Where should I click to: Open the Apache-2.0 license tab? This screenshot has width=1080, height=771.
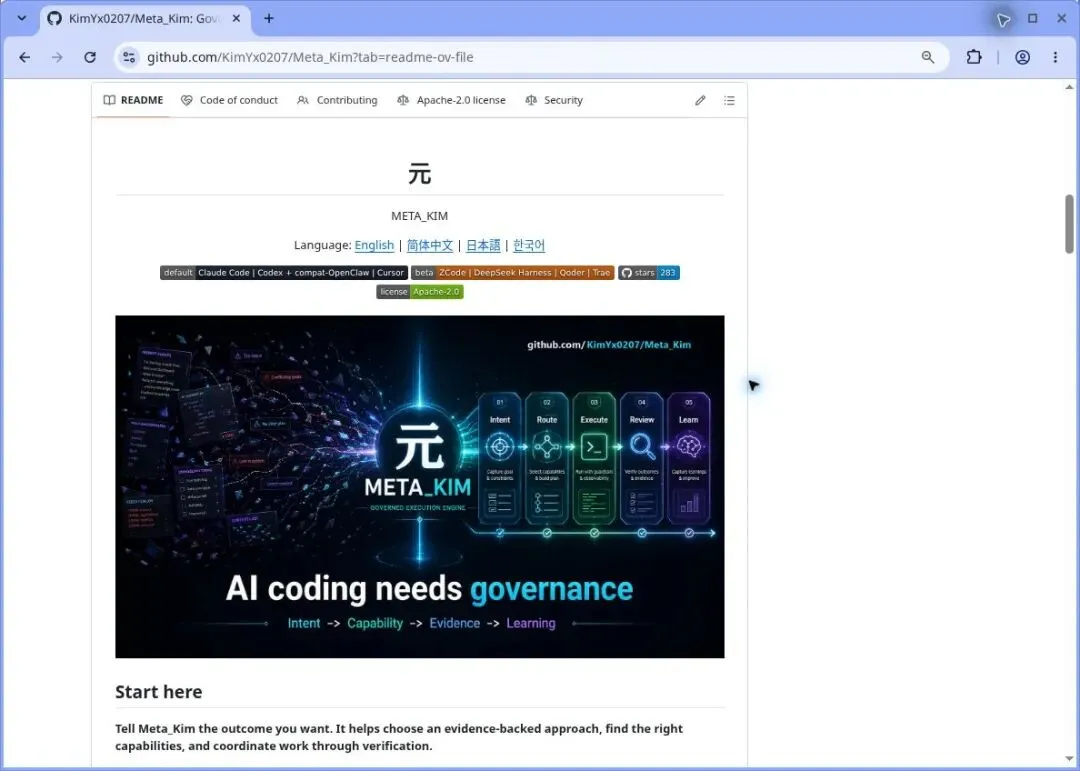pyautogui.click(x=451, y=100)
